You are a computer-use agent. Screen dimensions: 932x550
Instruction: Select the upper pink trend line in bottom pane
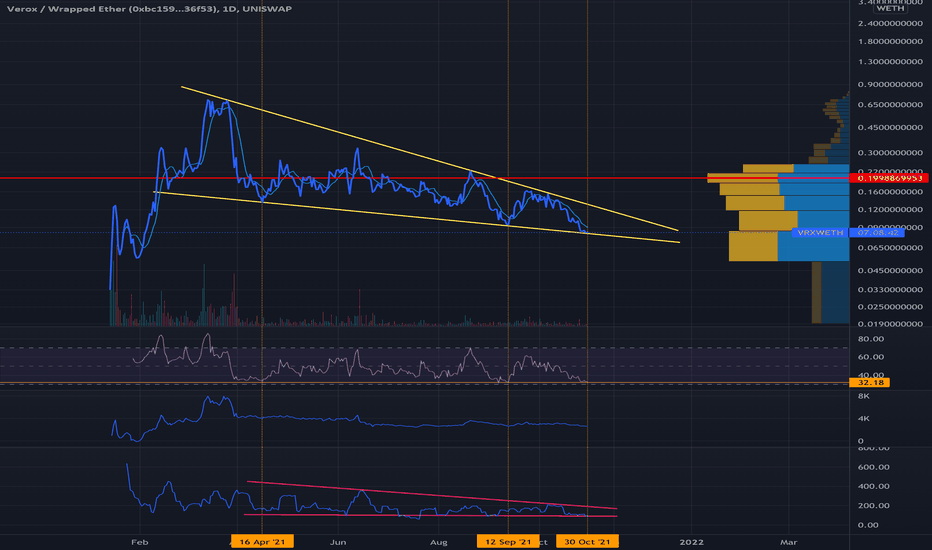(432, 495)
